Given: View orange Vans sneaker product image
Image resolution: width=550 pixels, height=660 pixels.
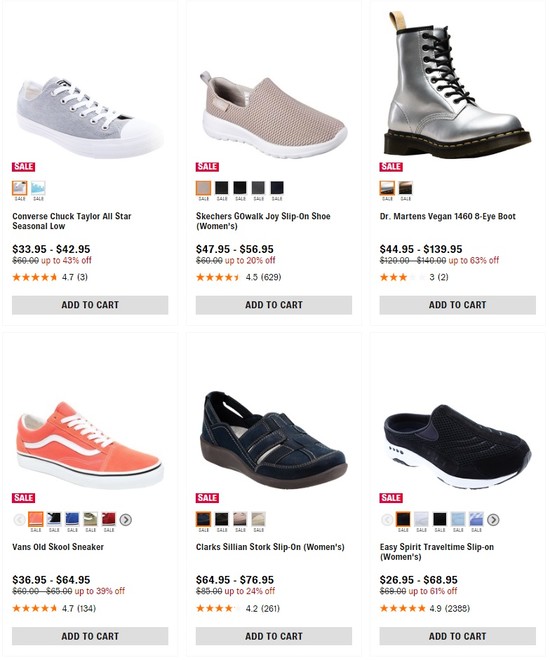Looking at the screenshot, I should click(x=90, y=447).
